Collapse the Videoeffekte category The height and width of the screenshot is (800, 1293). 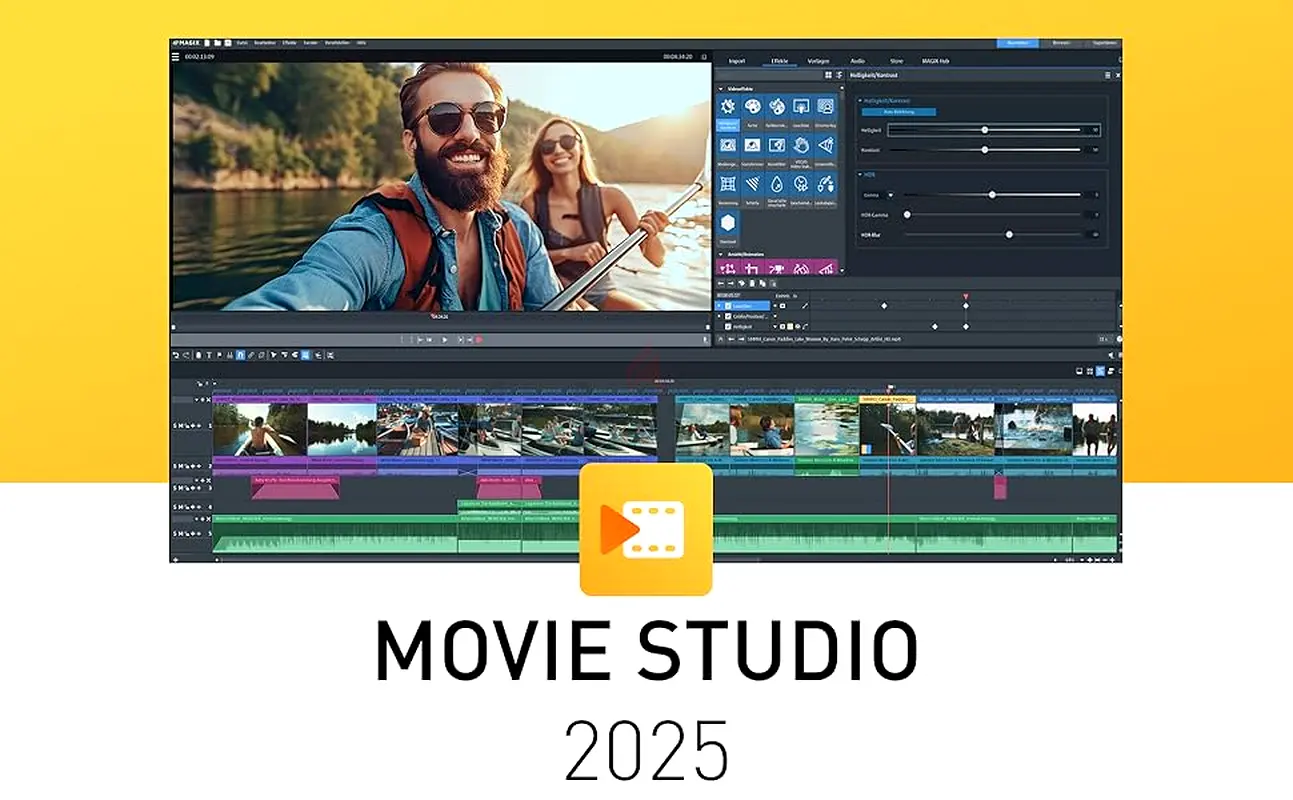pyautogui.click(x=721, y=89)
